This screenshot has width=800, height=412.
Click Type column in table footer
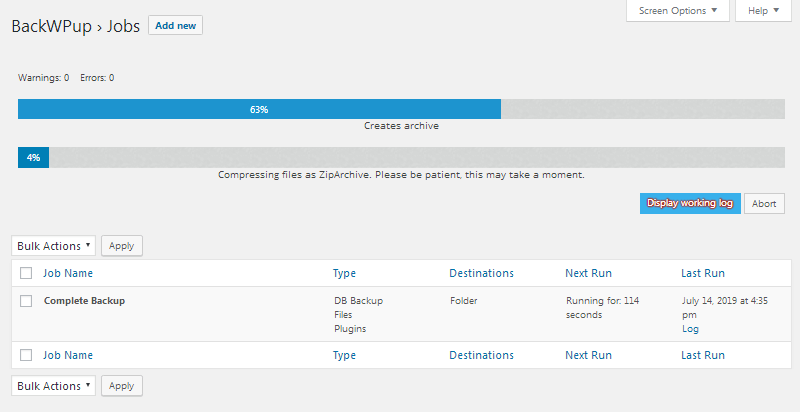[344, 355]
